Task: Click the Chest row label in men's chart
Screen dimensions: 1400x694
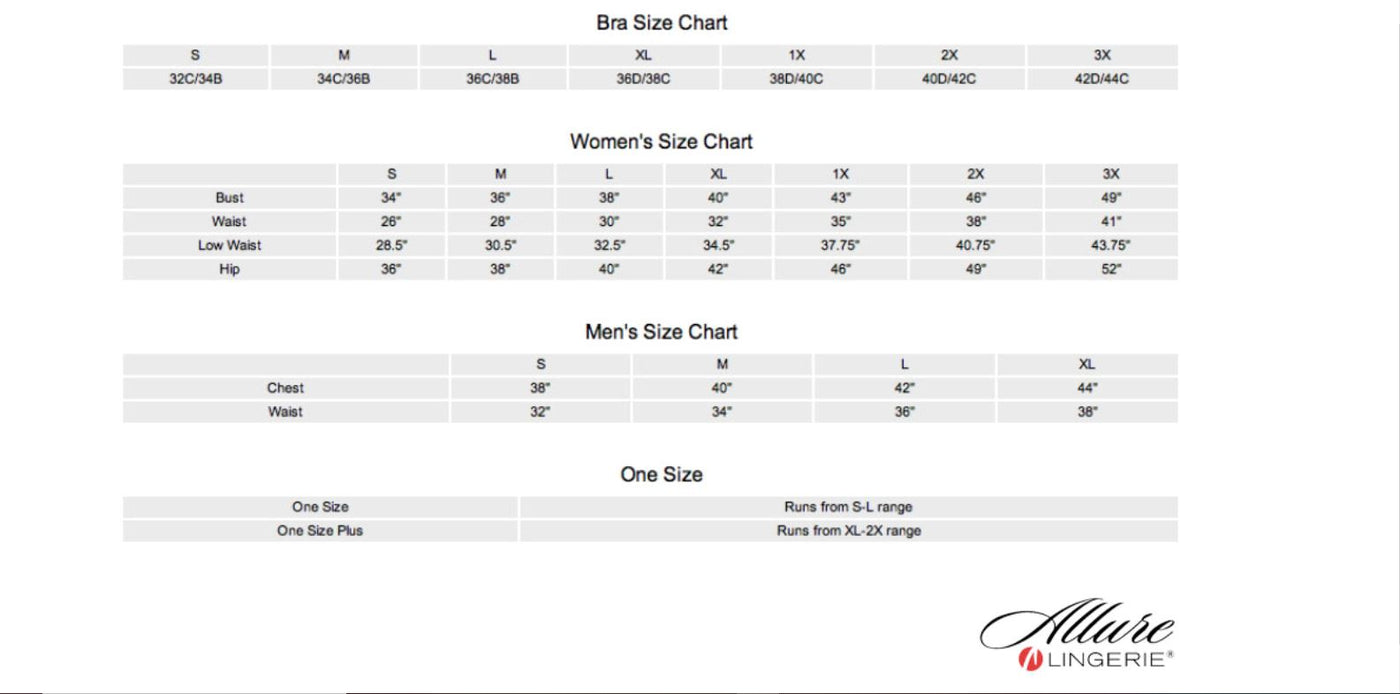Action: pos(285,388)
